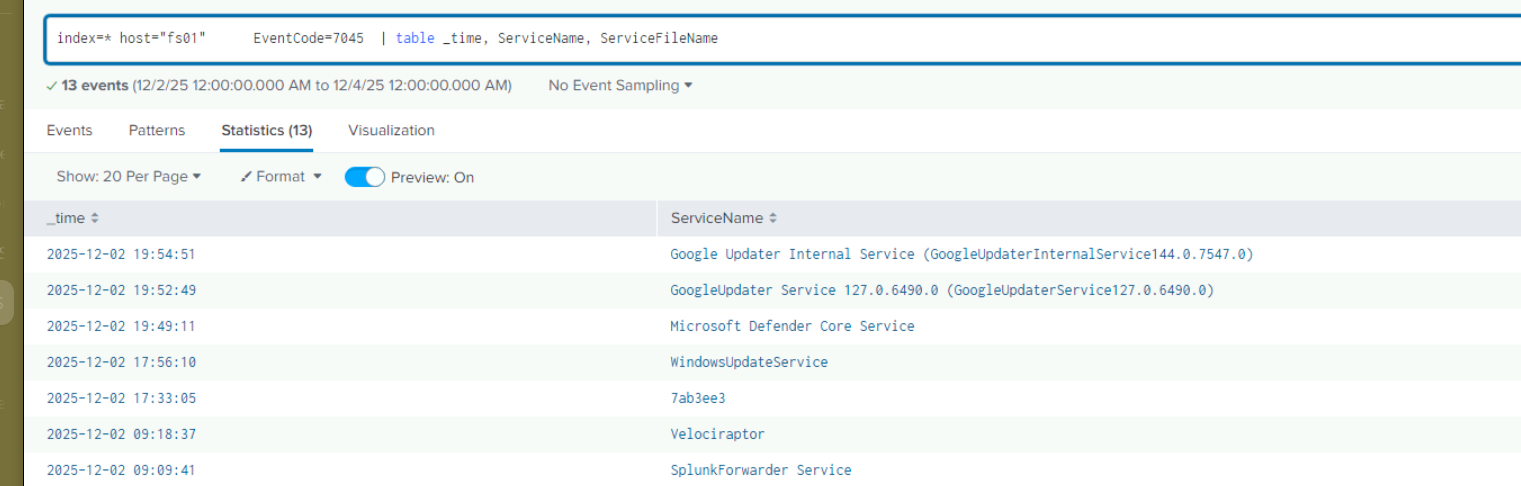Viewport: 1521px width, 486px height.
Task: Open the Visualization tab
Action: pos(391,131)
